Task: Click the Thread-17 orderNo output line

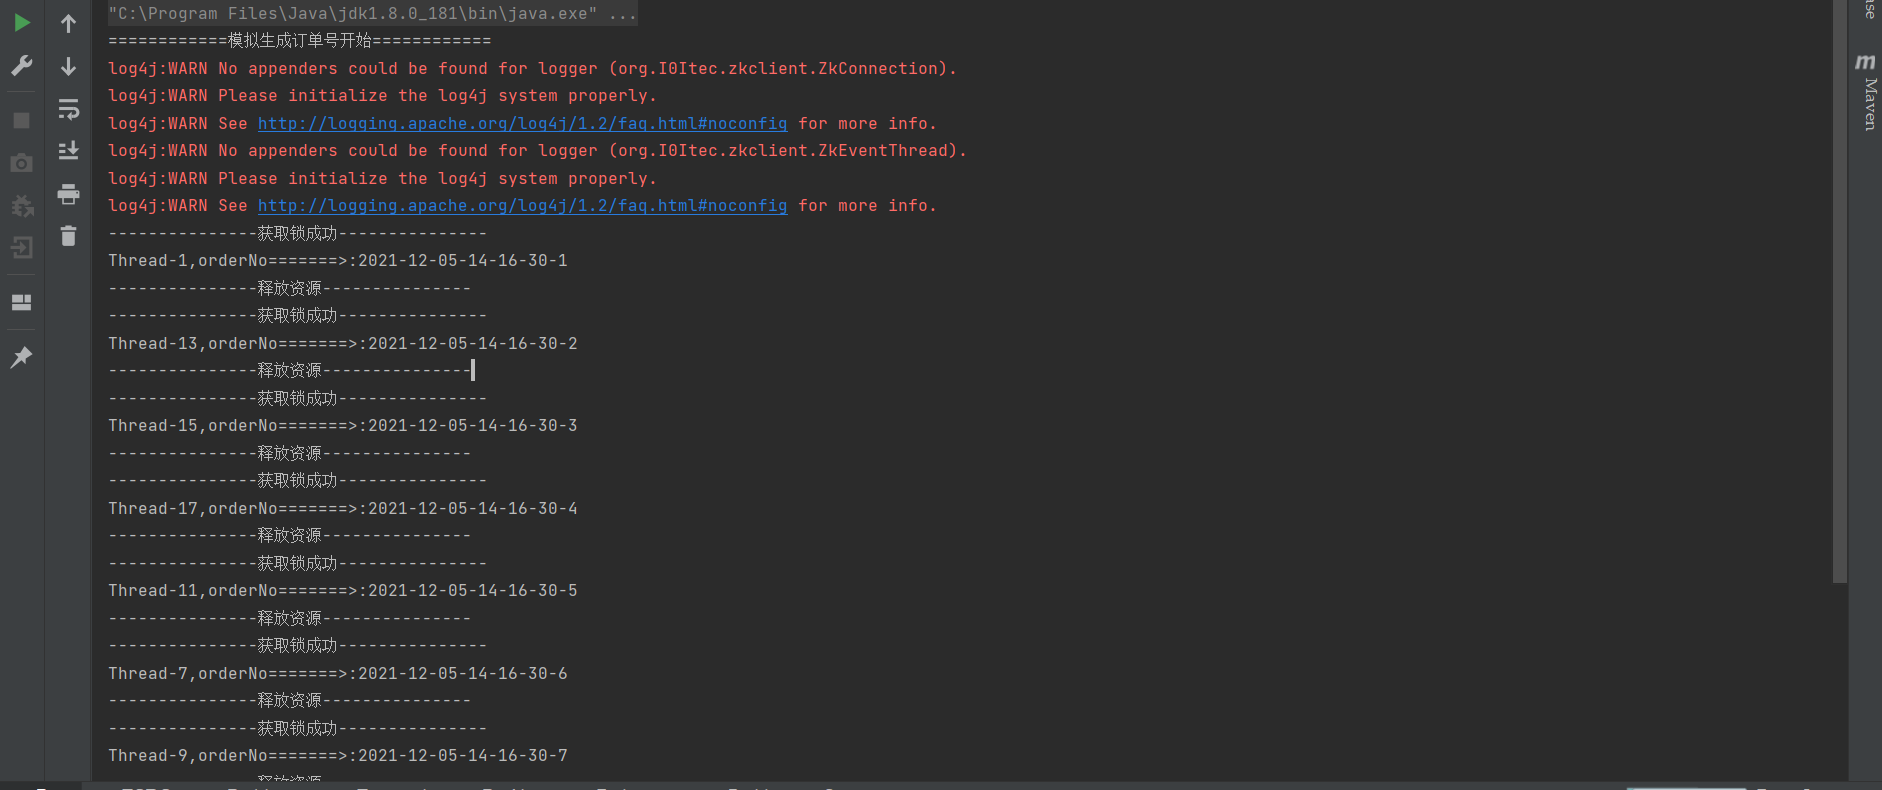Action: pos(343,508)
